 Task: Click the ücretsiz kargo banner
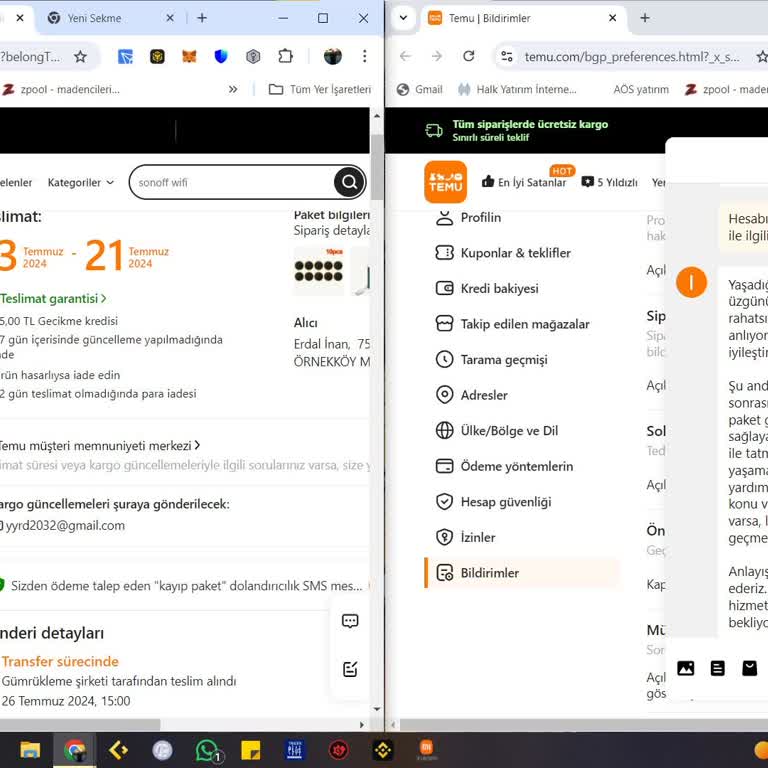517,130
